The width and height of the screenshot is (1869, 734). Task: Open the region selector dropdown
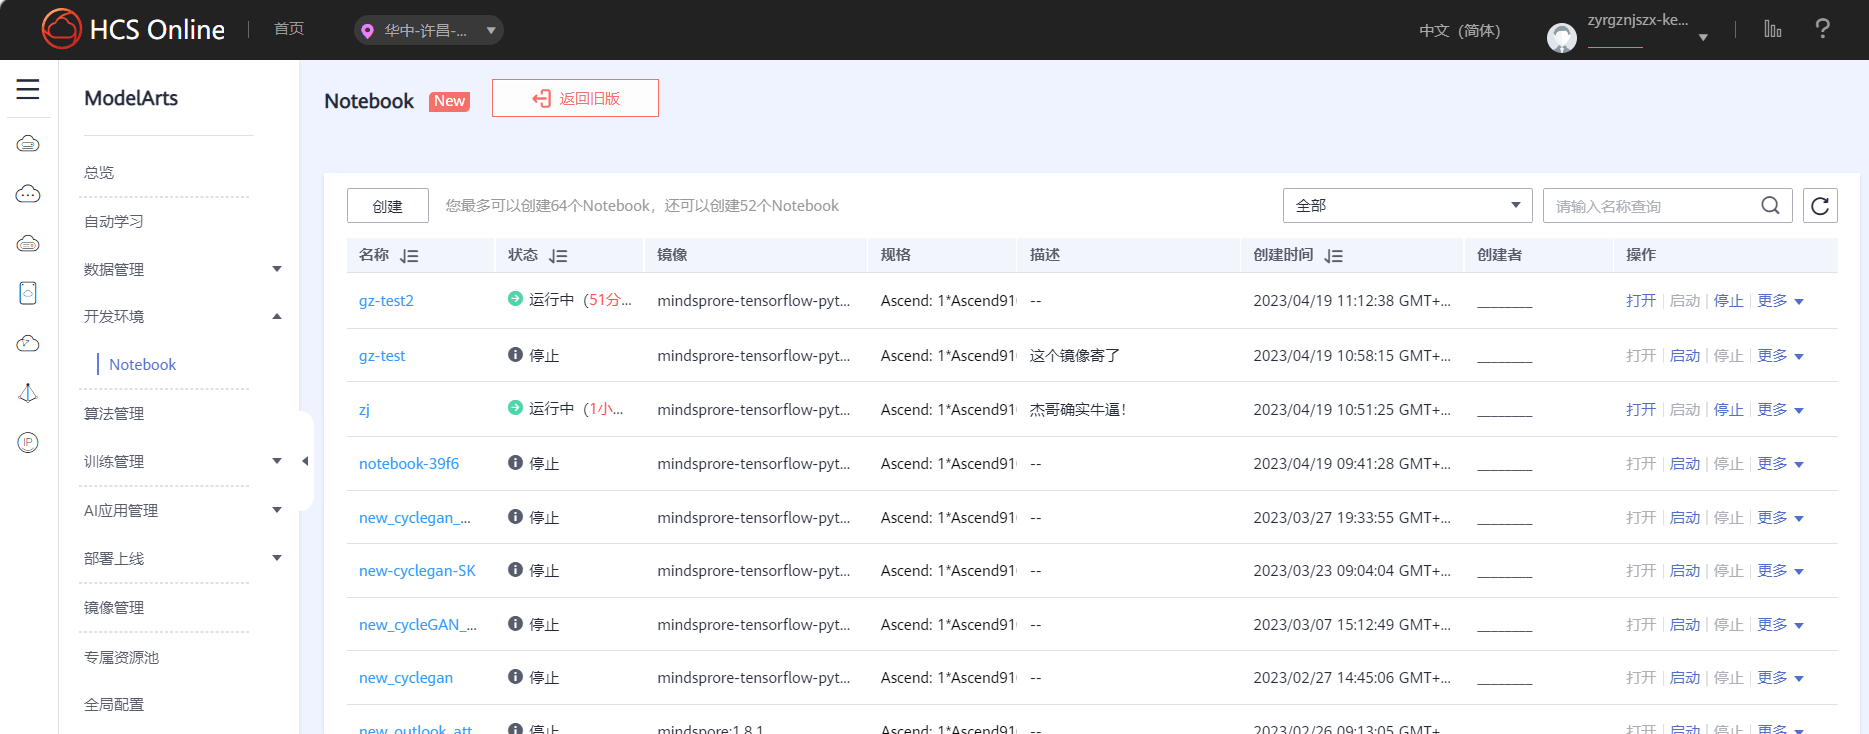pos(429,30)
